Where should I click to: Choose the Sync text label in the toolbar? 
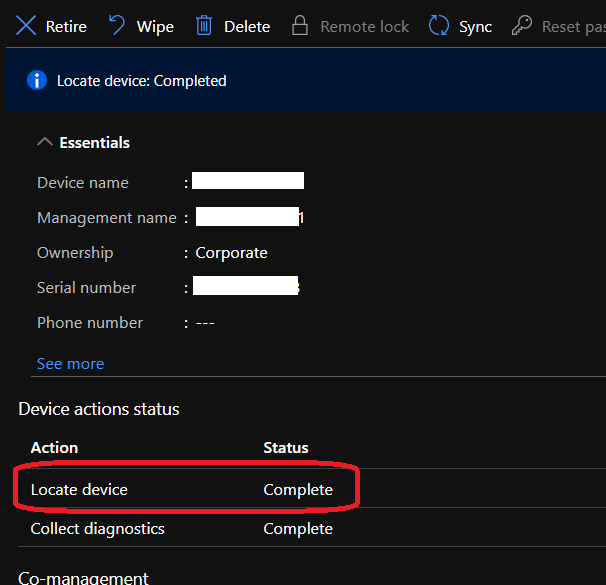[x=475, y=27]
